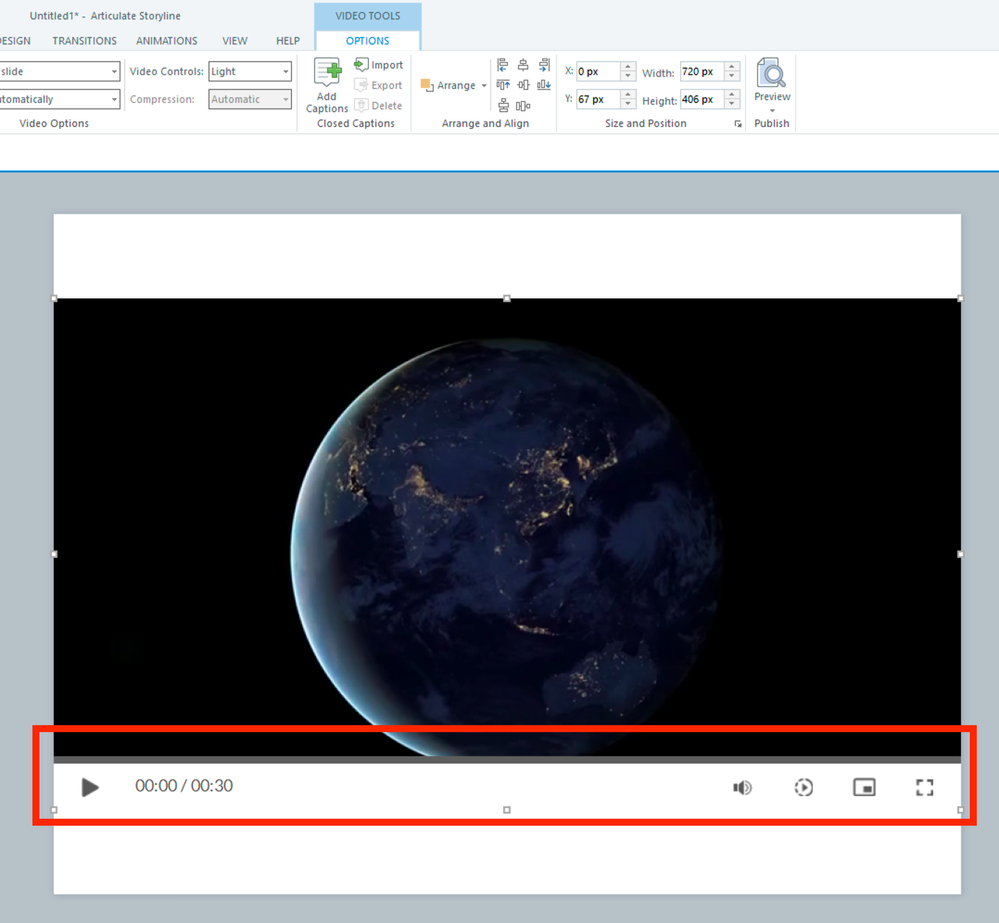Image resolution: width=999 pixels, height=923 pixels.
Task: Click the X position input field
Action: click(598, 72)
